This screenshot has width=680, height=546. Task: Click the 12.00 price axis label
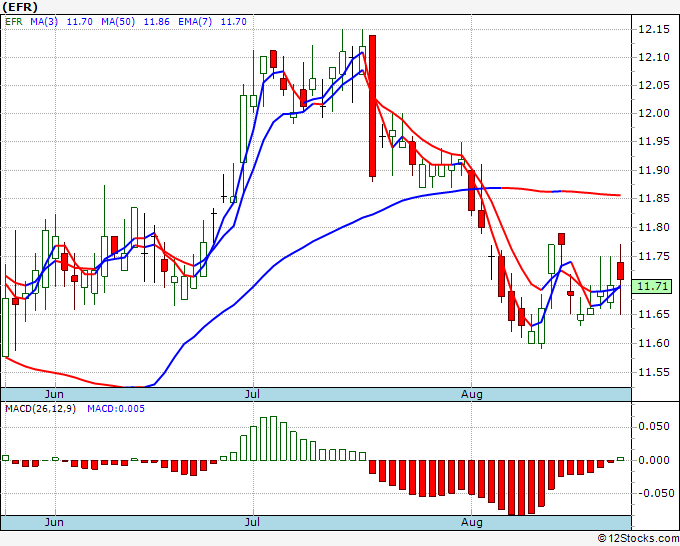click(x=654, y=114)
